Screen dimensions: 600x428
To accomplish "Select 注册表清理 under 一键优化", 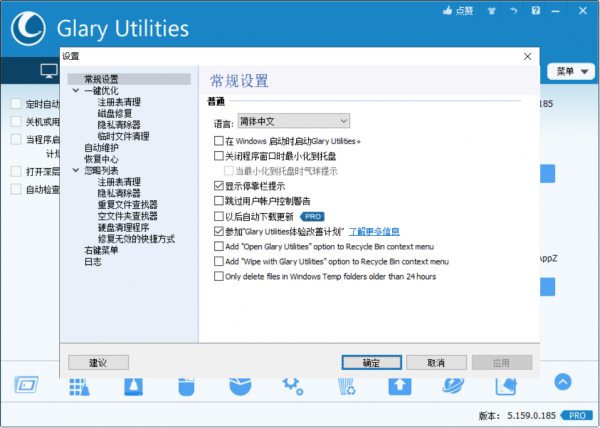I will (x=119, y=102).
